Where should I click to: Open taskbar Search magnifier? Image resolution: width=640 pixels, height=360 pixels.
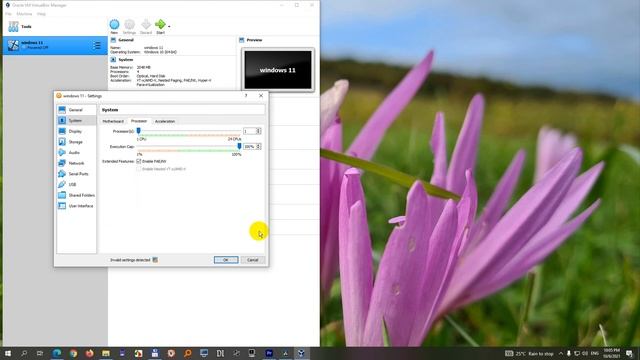click(x=24, y=353)
